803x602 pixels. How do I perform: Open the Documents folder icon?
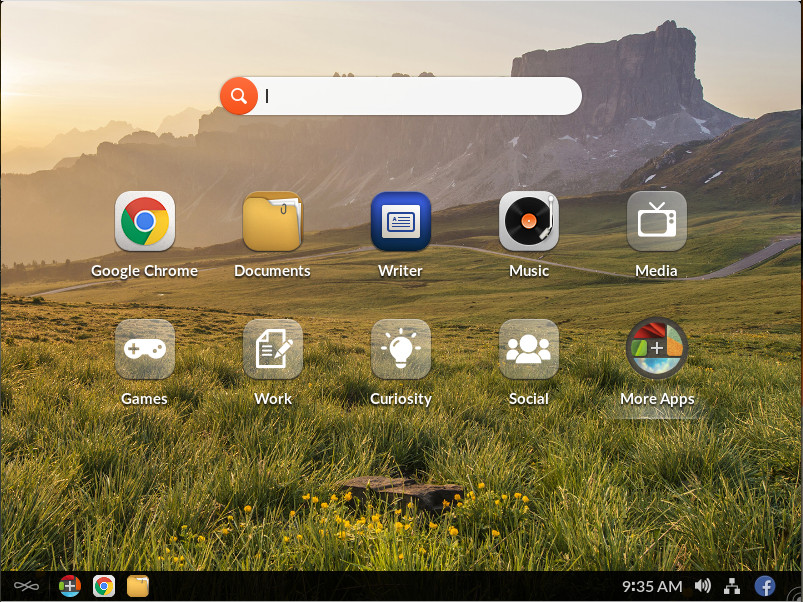tap(272, 221)
